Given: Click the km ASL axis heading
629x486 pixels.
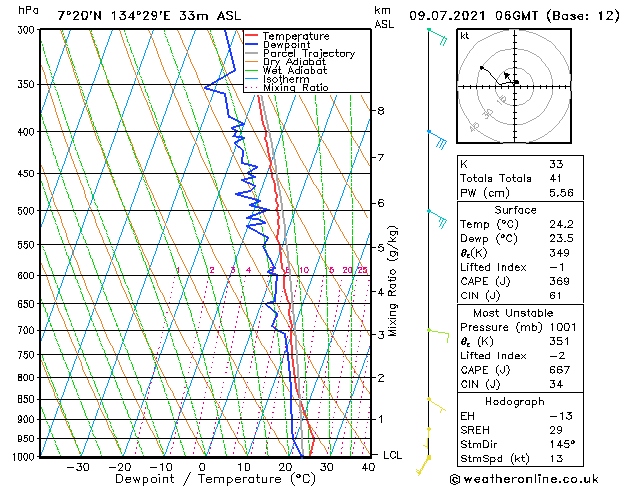Looking at the screenshot, I should [384, 17].
